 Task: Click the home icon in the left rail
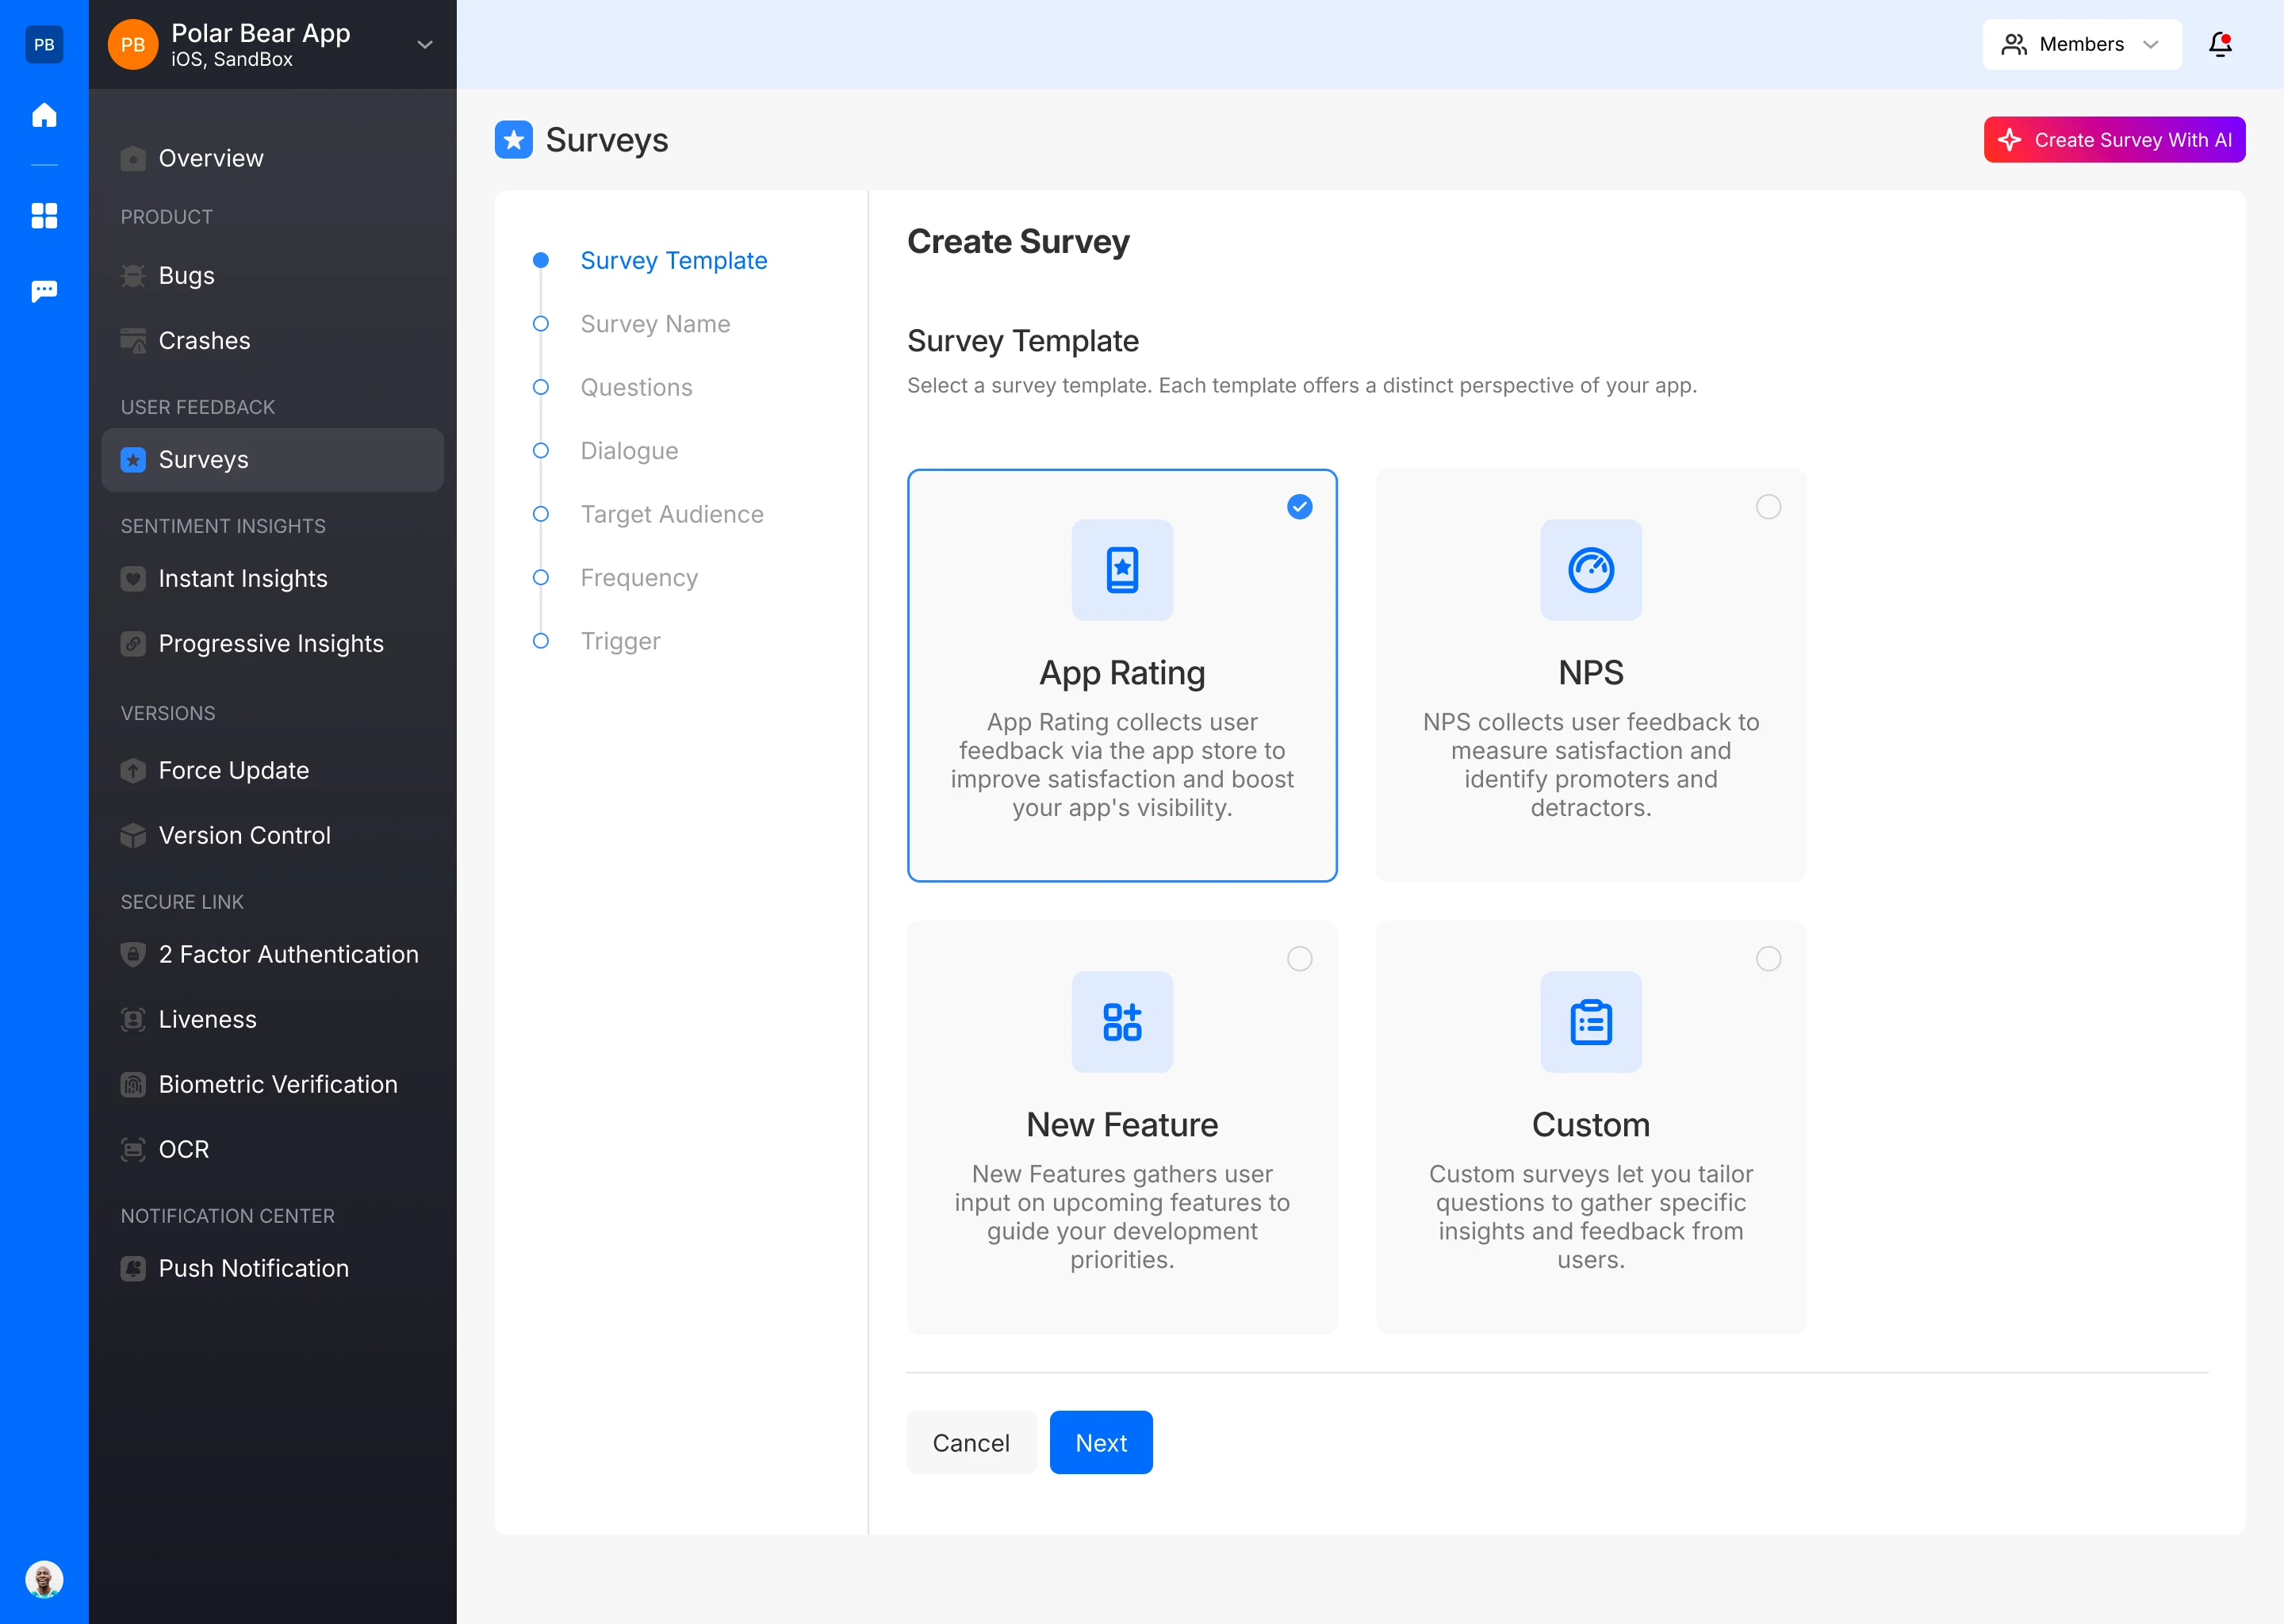tap(44, 115)
